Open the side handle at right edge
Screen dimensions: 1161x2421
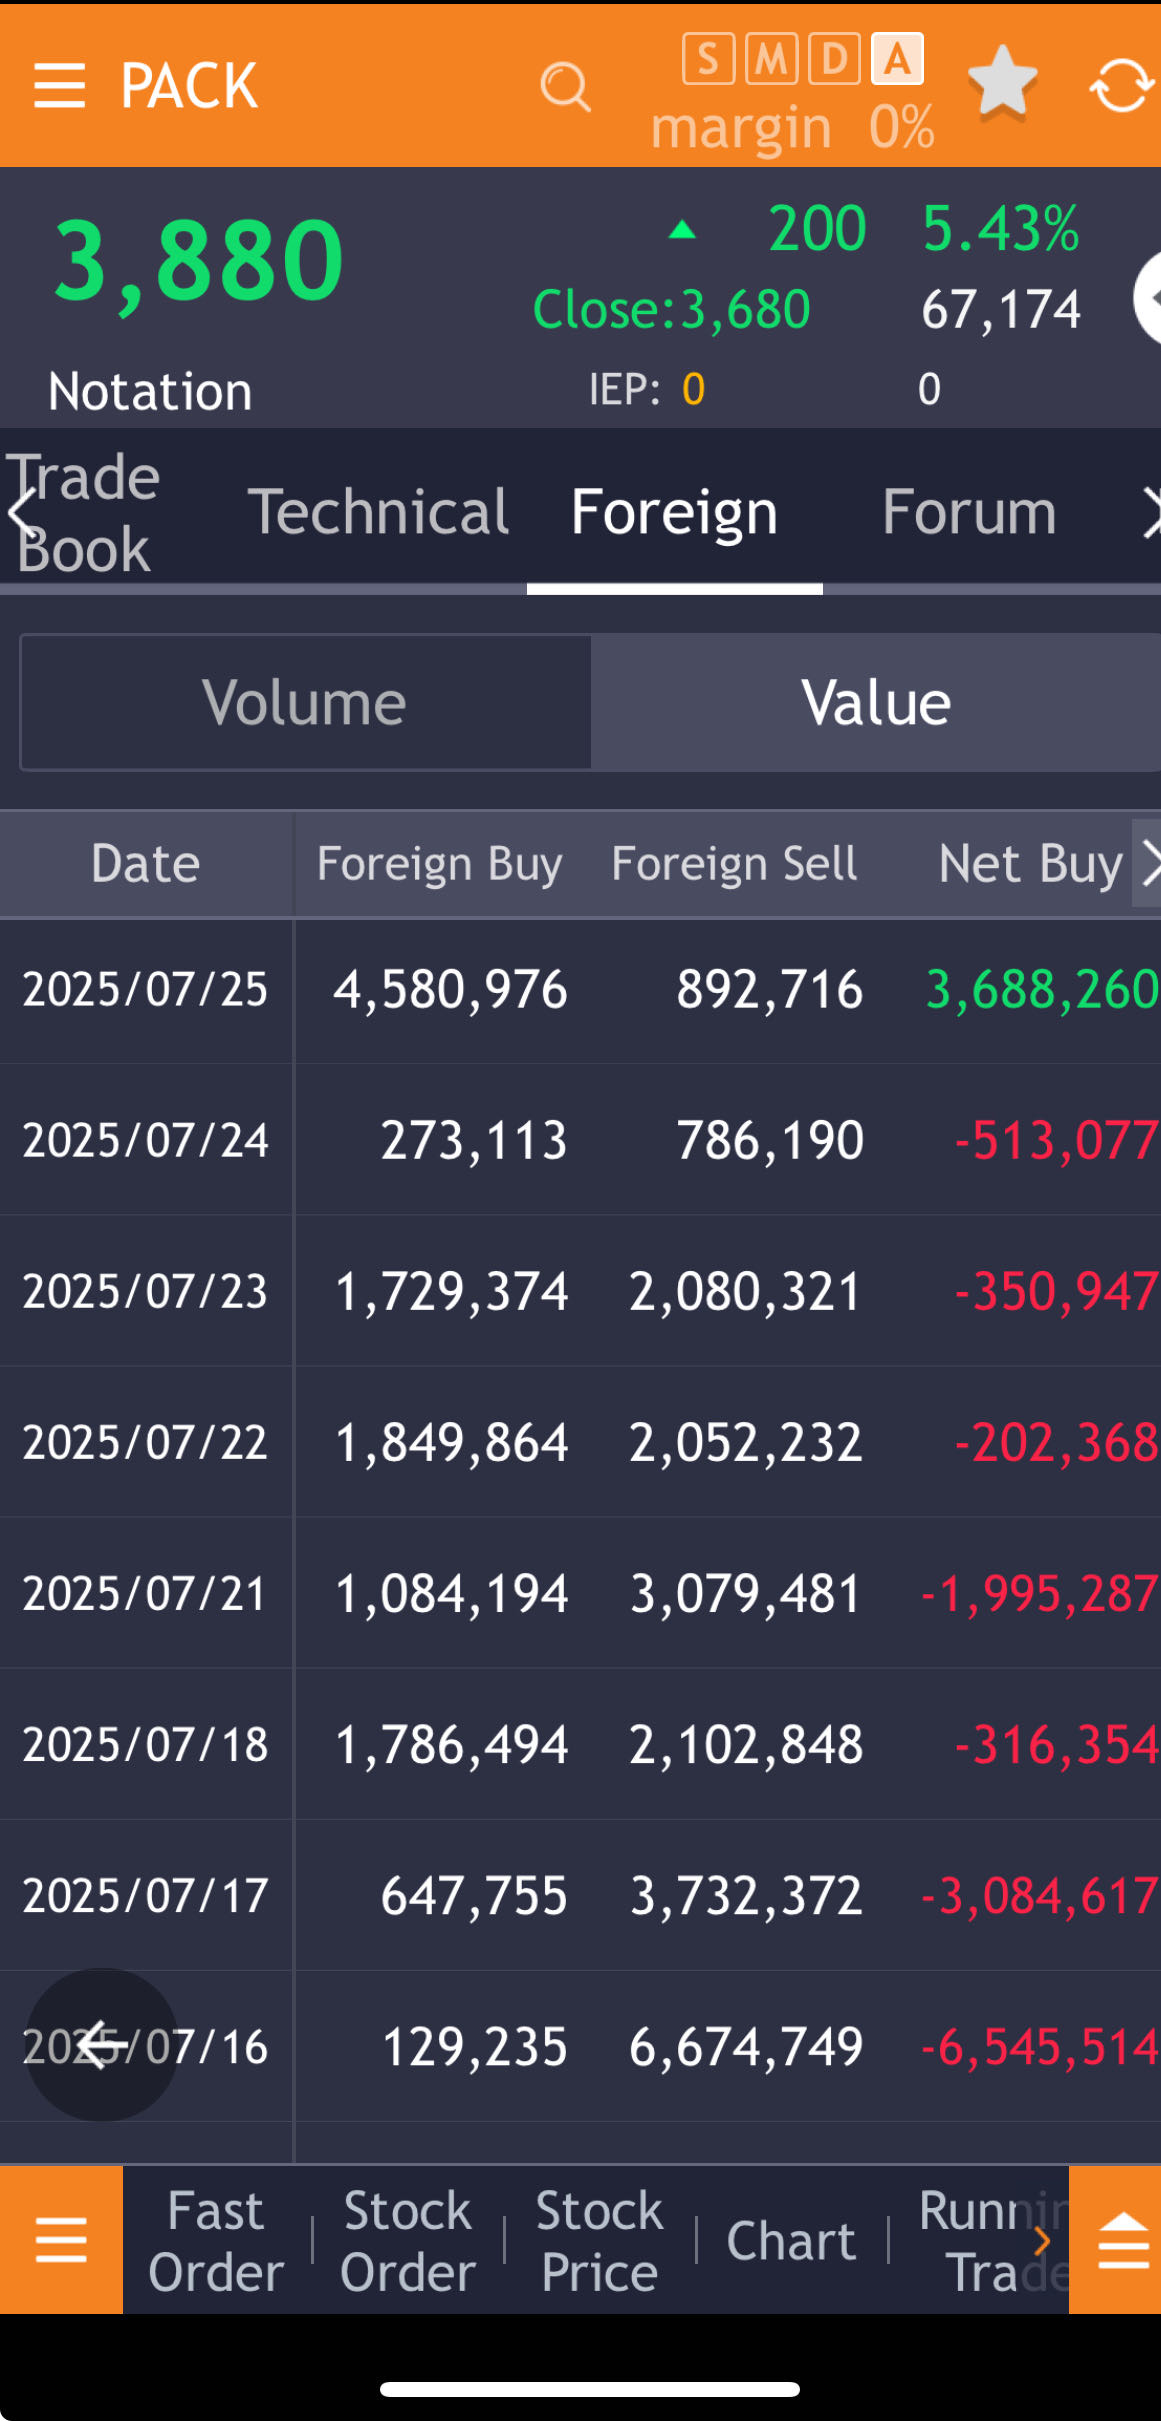pos(1148,298)
